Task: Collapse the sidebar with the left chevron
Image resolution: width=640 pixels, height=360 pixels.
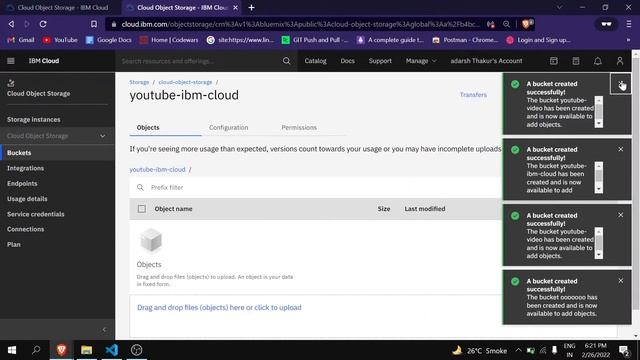Action: (104, 329)
